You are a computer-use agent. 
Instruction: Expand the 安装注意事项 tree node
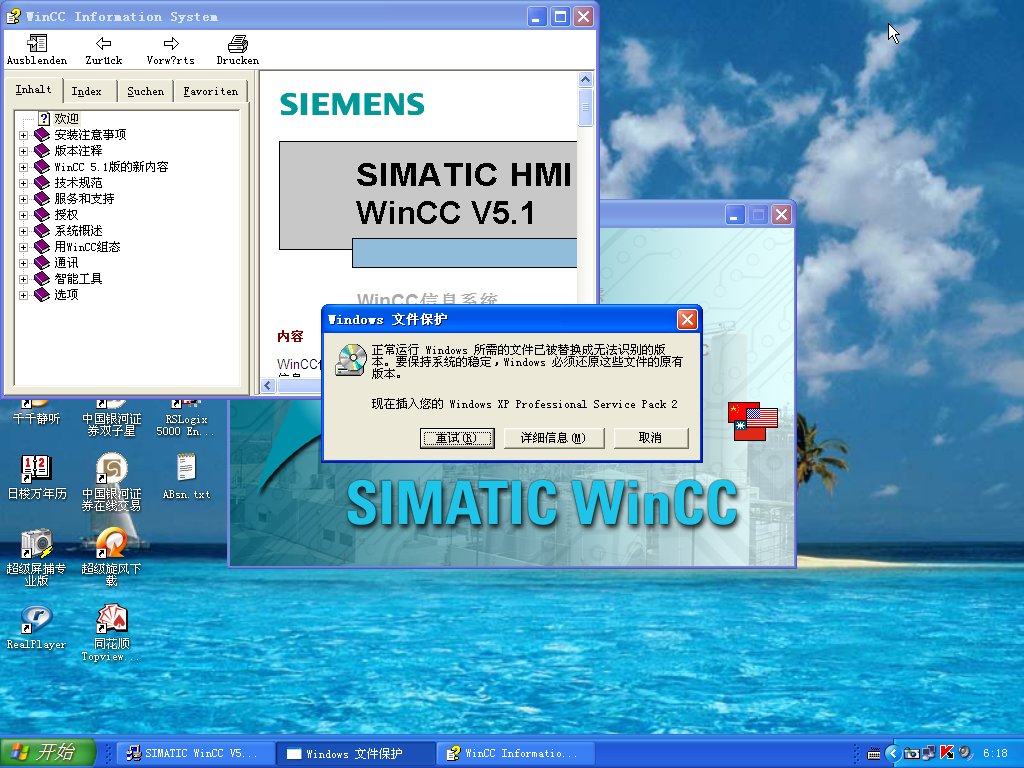[24, 135]
